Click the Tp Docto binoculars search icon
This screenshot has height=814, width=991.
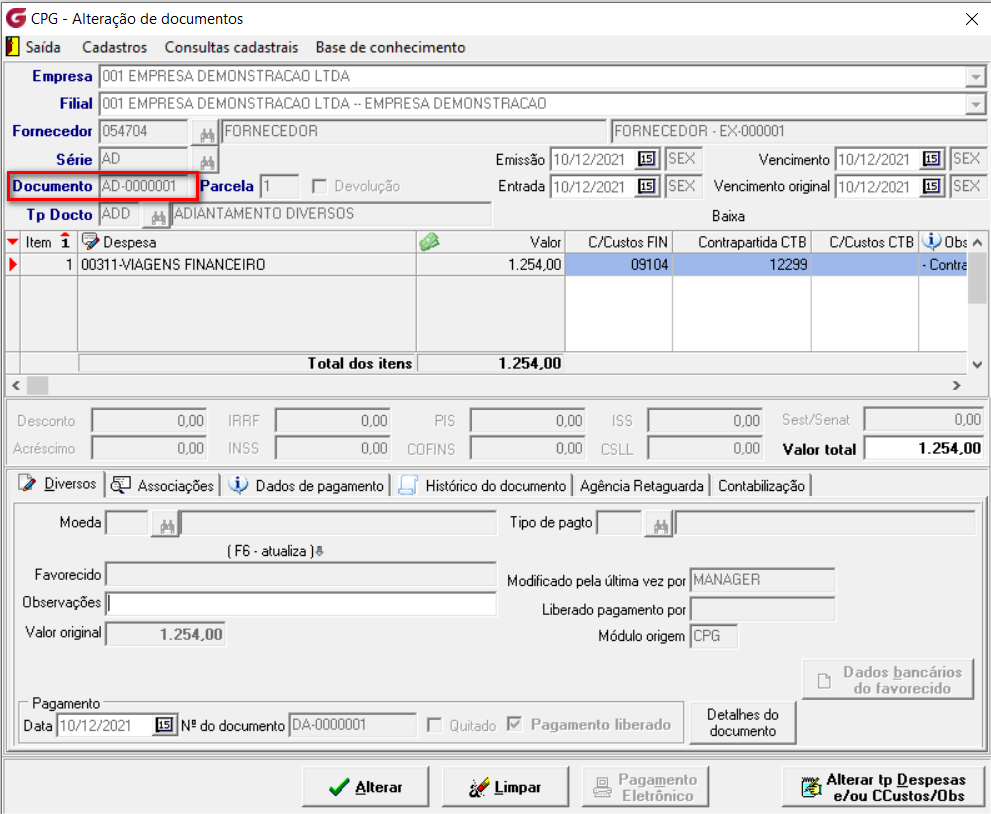[157, 217]
